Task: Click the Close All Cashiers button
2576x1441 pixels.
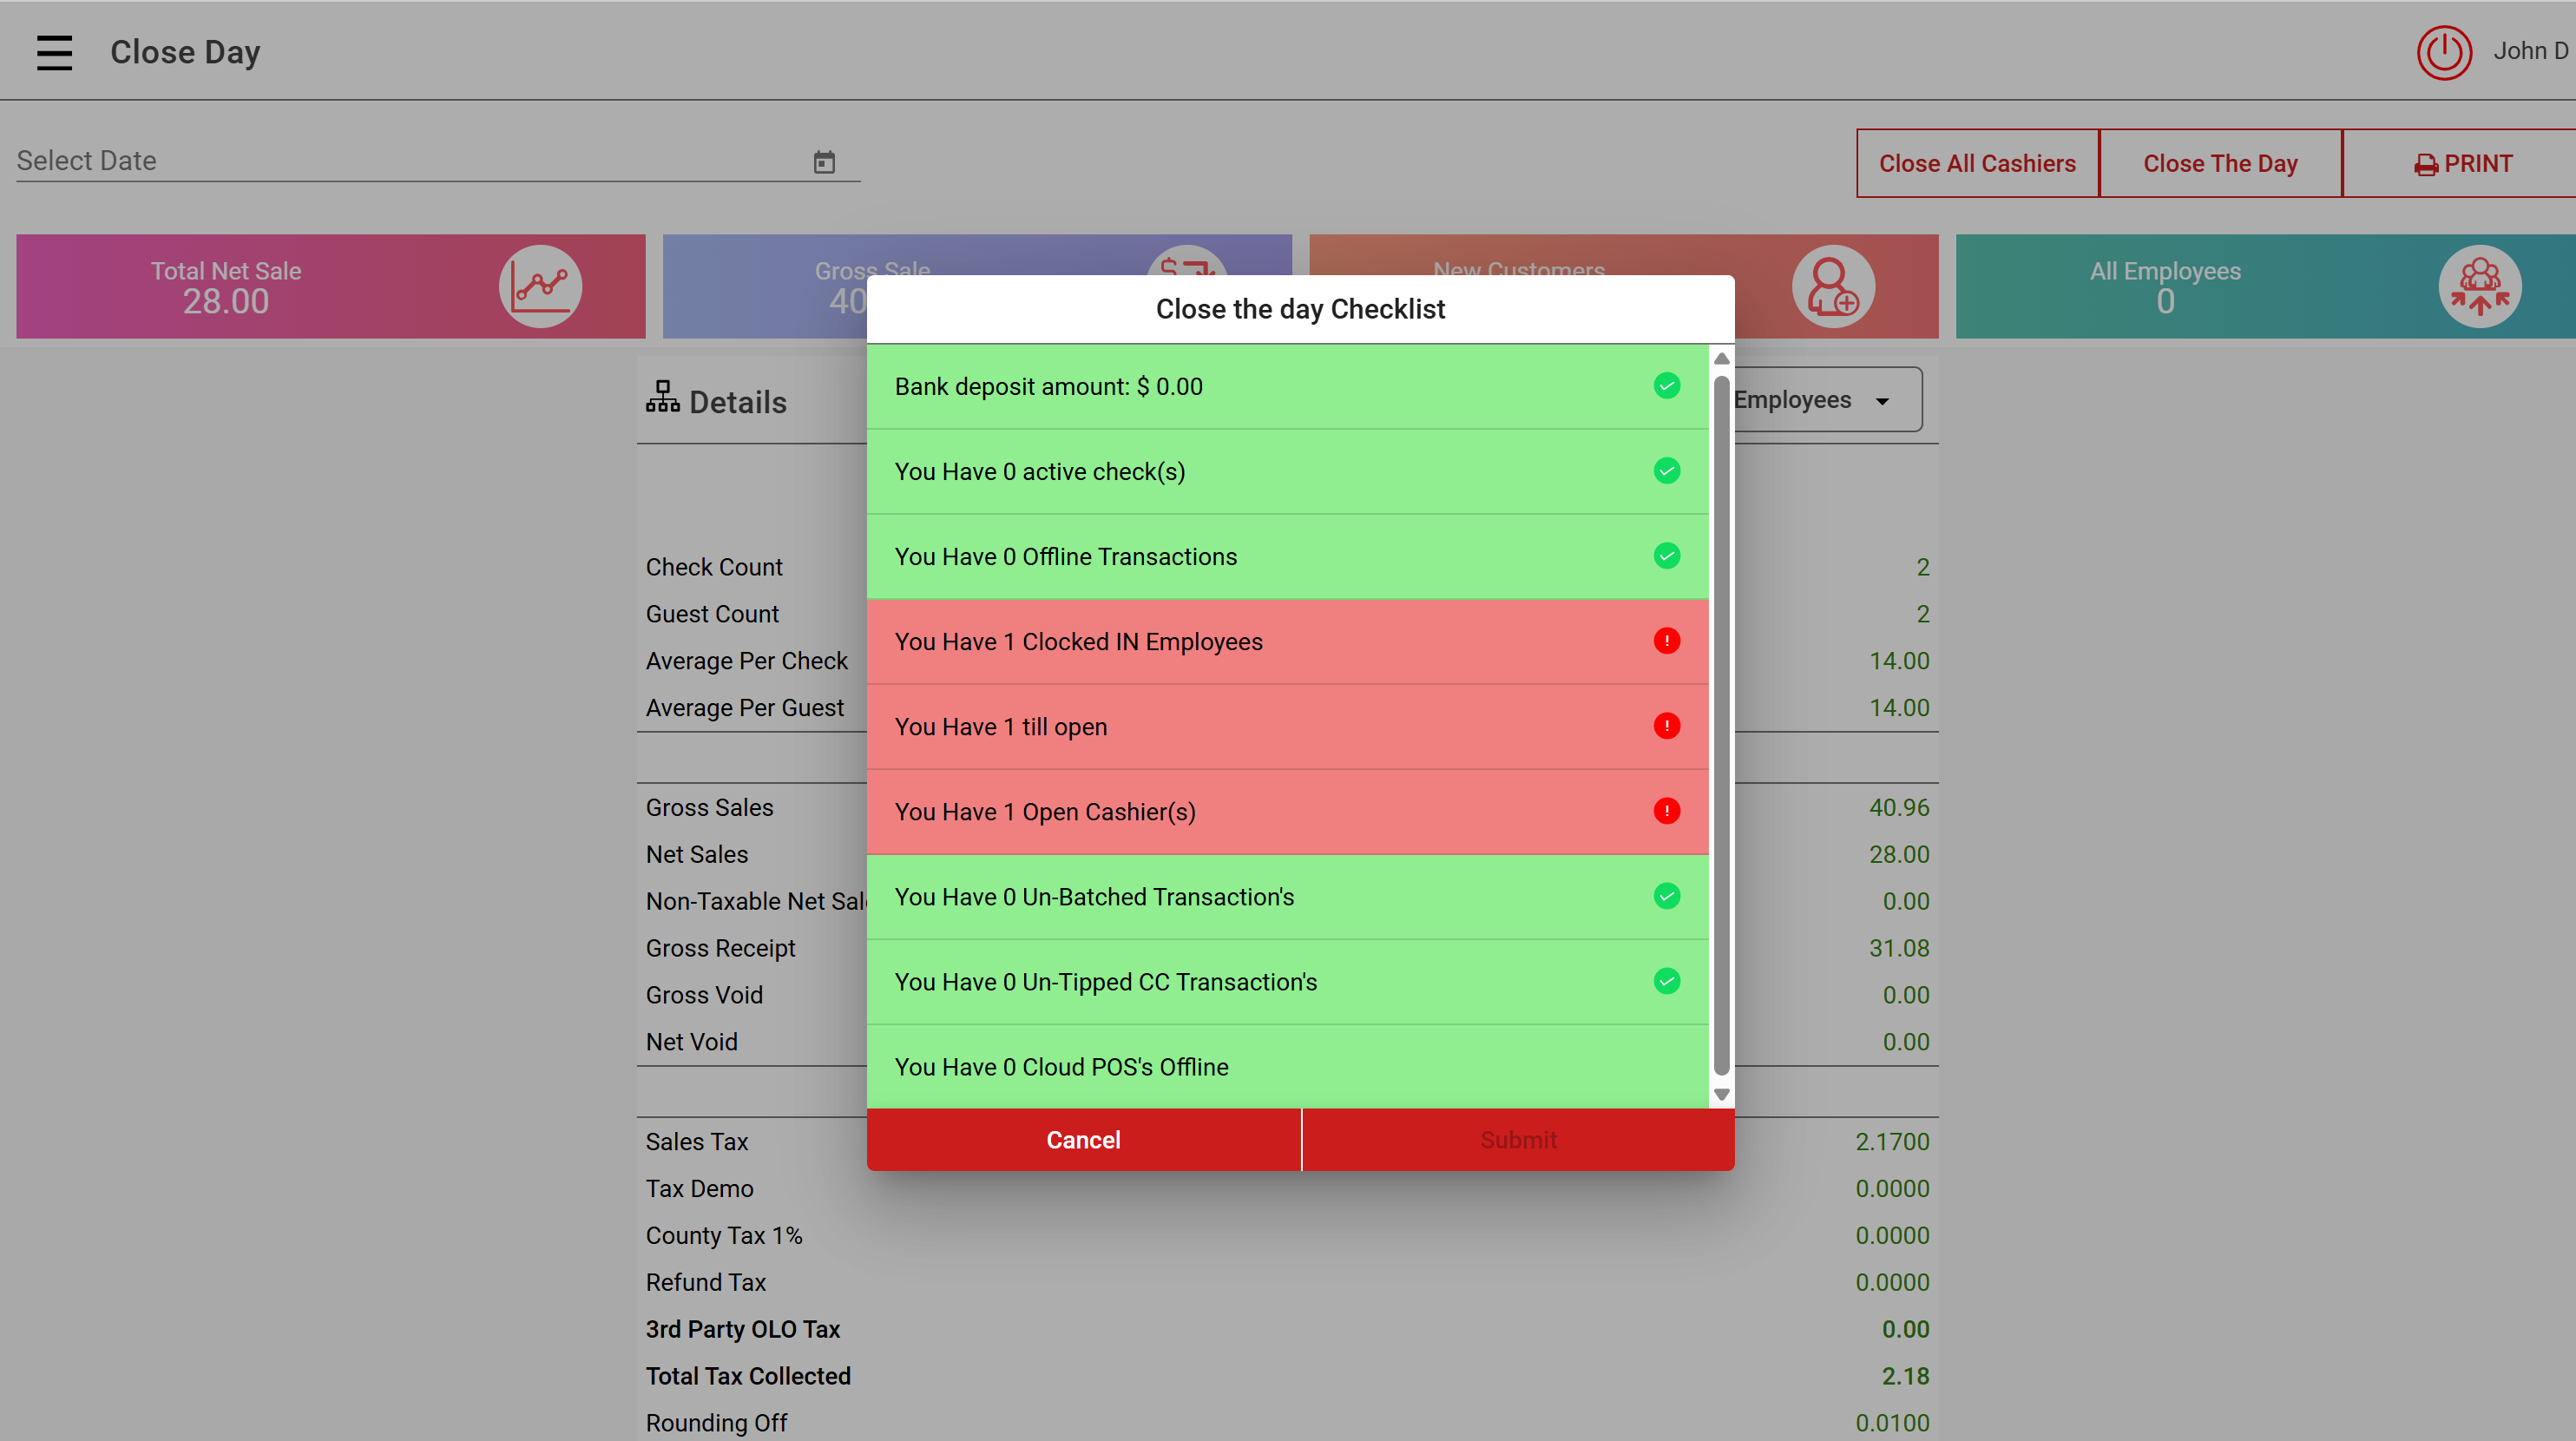Action: pos(1976,163)
